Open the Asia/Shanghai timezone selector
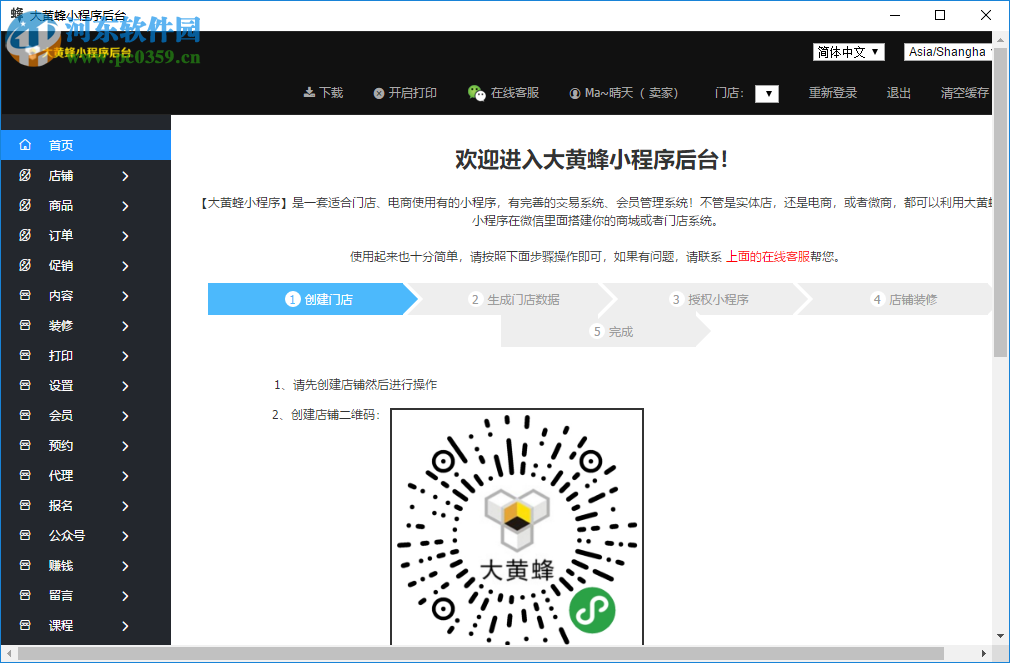The height and width of the screenshot is (663, 1010). (x=946, y=51)
